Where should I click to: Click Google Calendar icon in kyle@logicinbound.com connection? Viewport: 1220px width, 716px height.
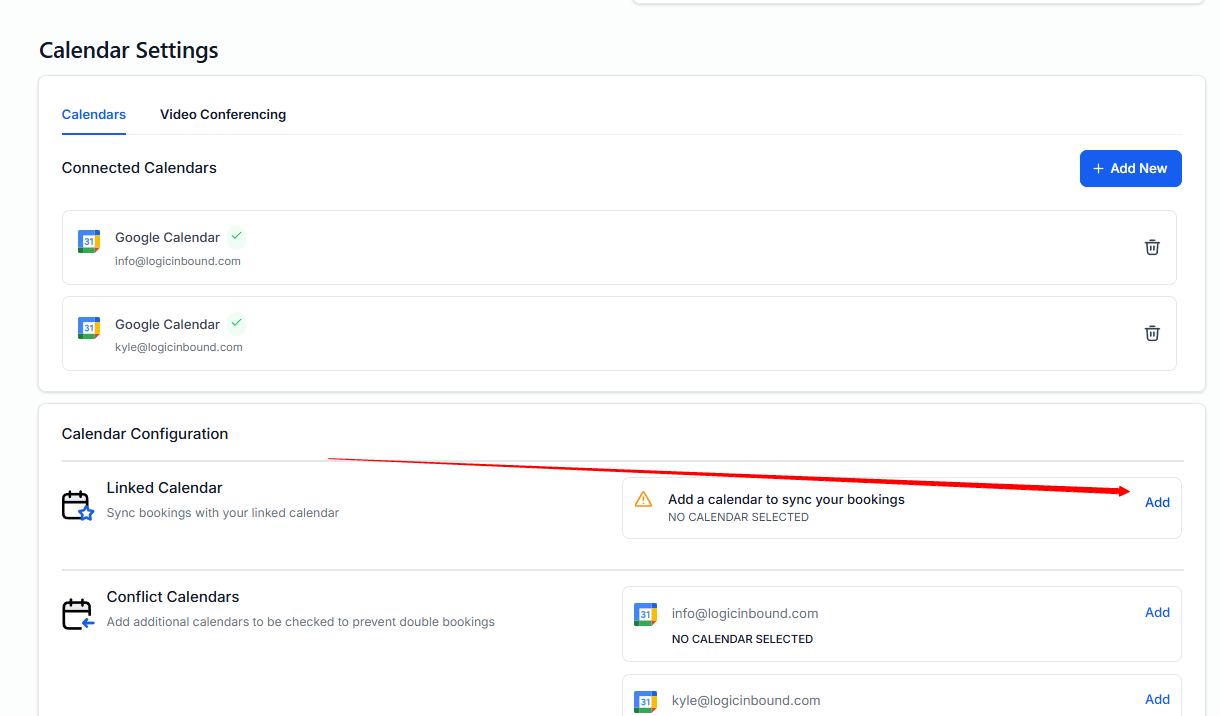pyautogui.click(x=89, y=327)
